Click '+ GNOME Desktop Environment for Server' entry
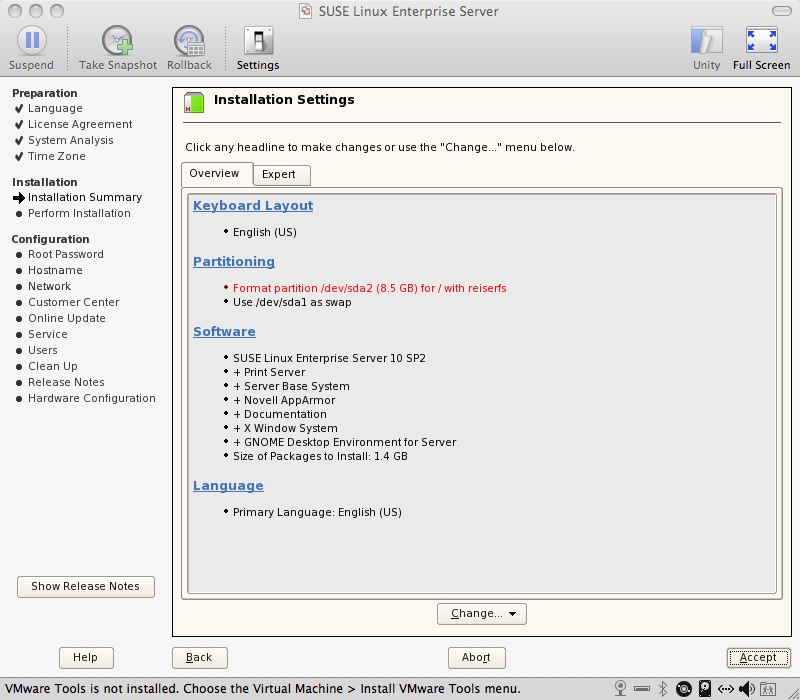800x700 pixels. (x=344, y=442)
